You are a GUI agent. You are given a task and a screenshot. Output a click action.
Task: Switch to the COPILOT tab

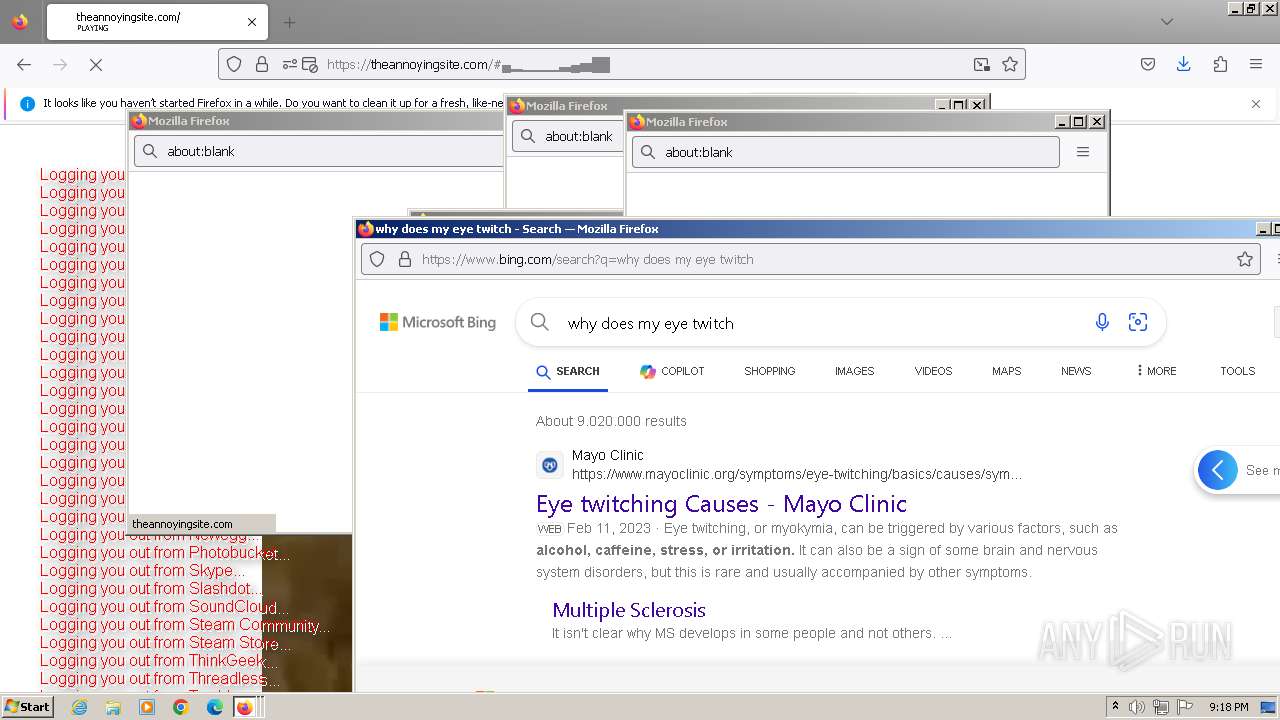click(x=672, y=371)
